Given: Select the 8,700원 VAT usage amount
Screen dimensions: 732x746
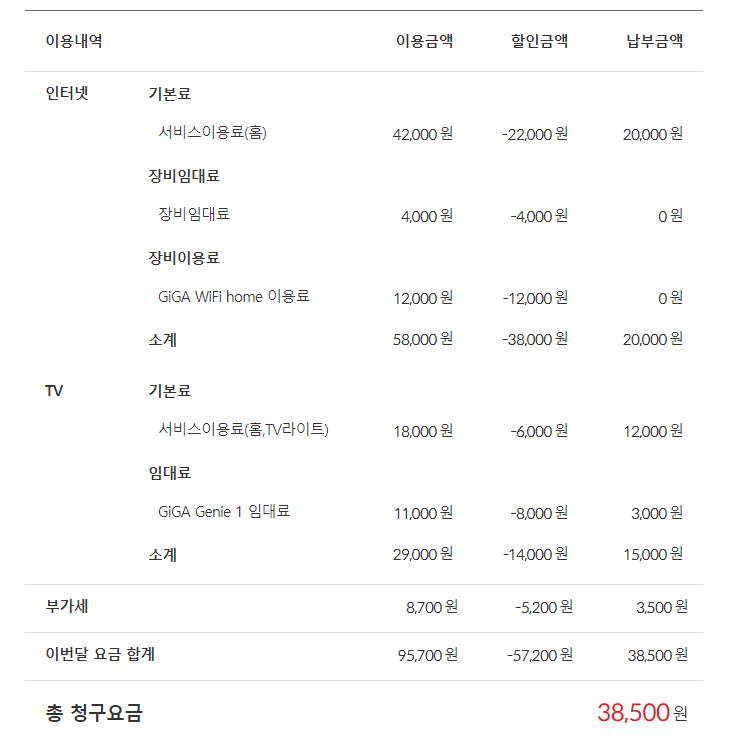Looking at the screenshot, I should point(432,606).
